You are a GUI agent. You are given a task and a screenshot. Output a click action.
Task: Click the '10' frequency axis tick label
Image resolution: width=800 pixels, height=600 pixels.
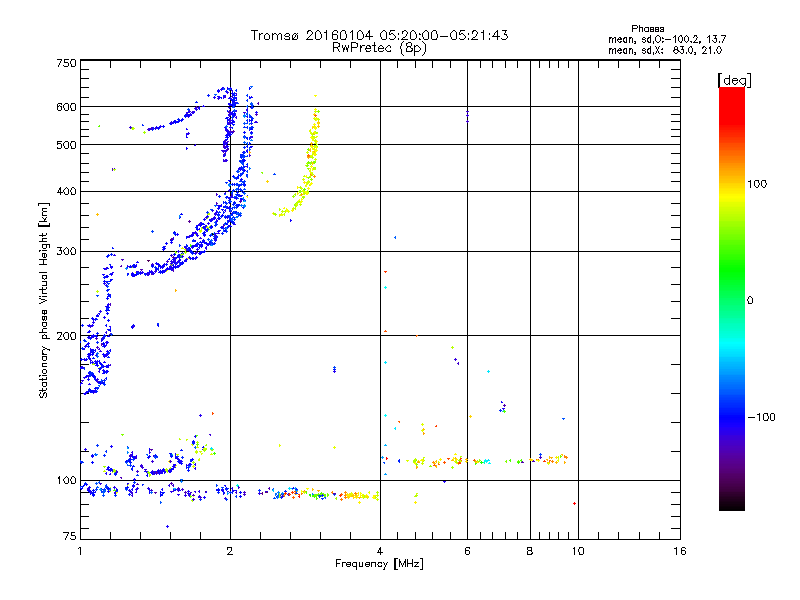coord(578,551)
